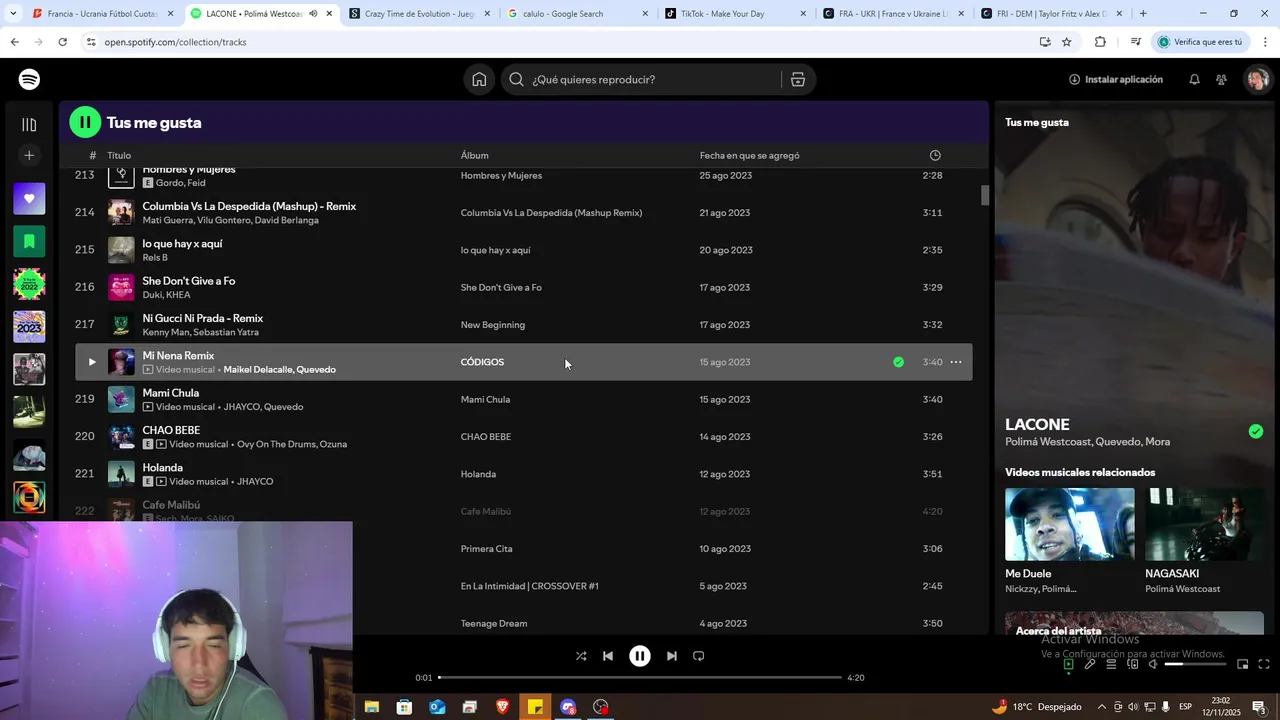The width and height of the screenshot is (1280, 720).
Task: Toggle Now Playing view icon
Action: pos(1068,664)
